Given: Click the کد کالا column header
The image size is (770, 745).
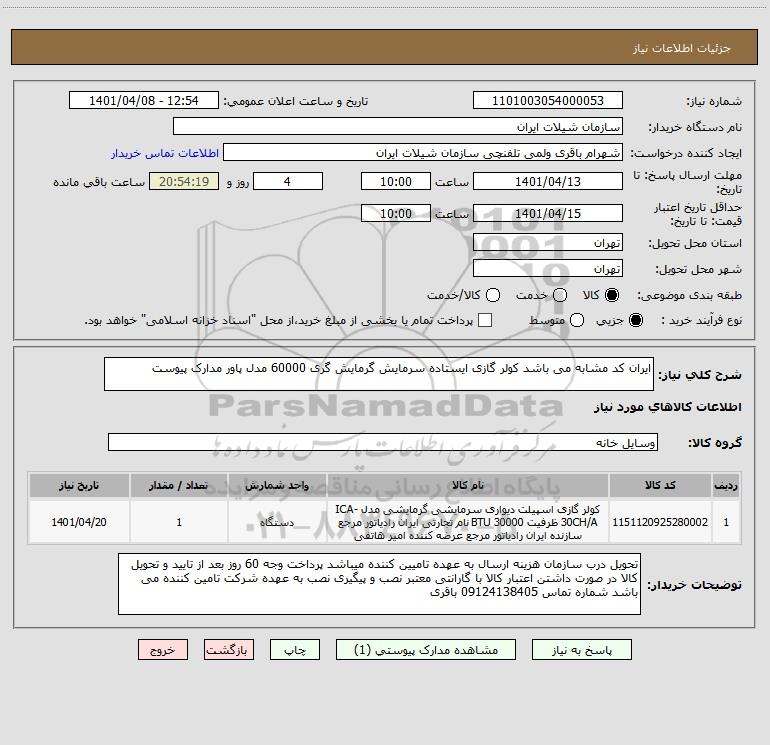Looking at the screenshot, I should coord(660,485).
